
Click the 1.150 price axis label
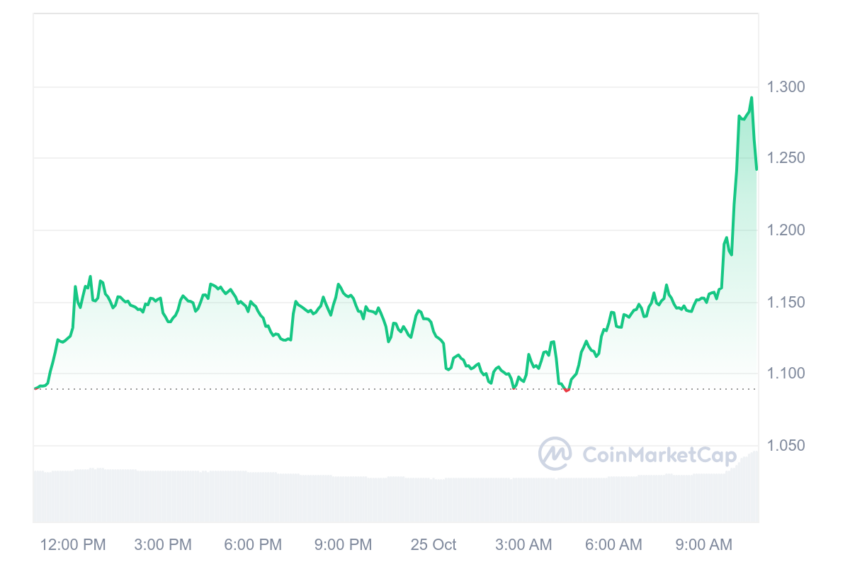pos(785,302)
